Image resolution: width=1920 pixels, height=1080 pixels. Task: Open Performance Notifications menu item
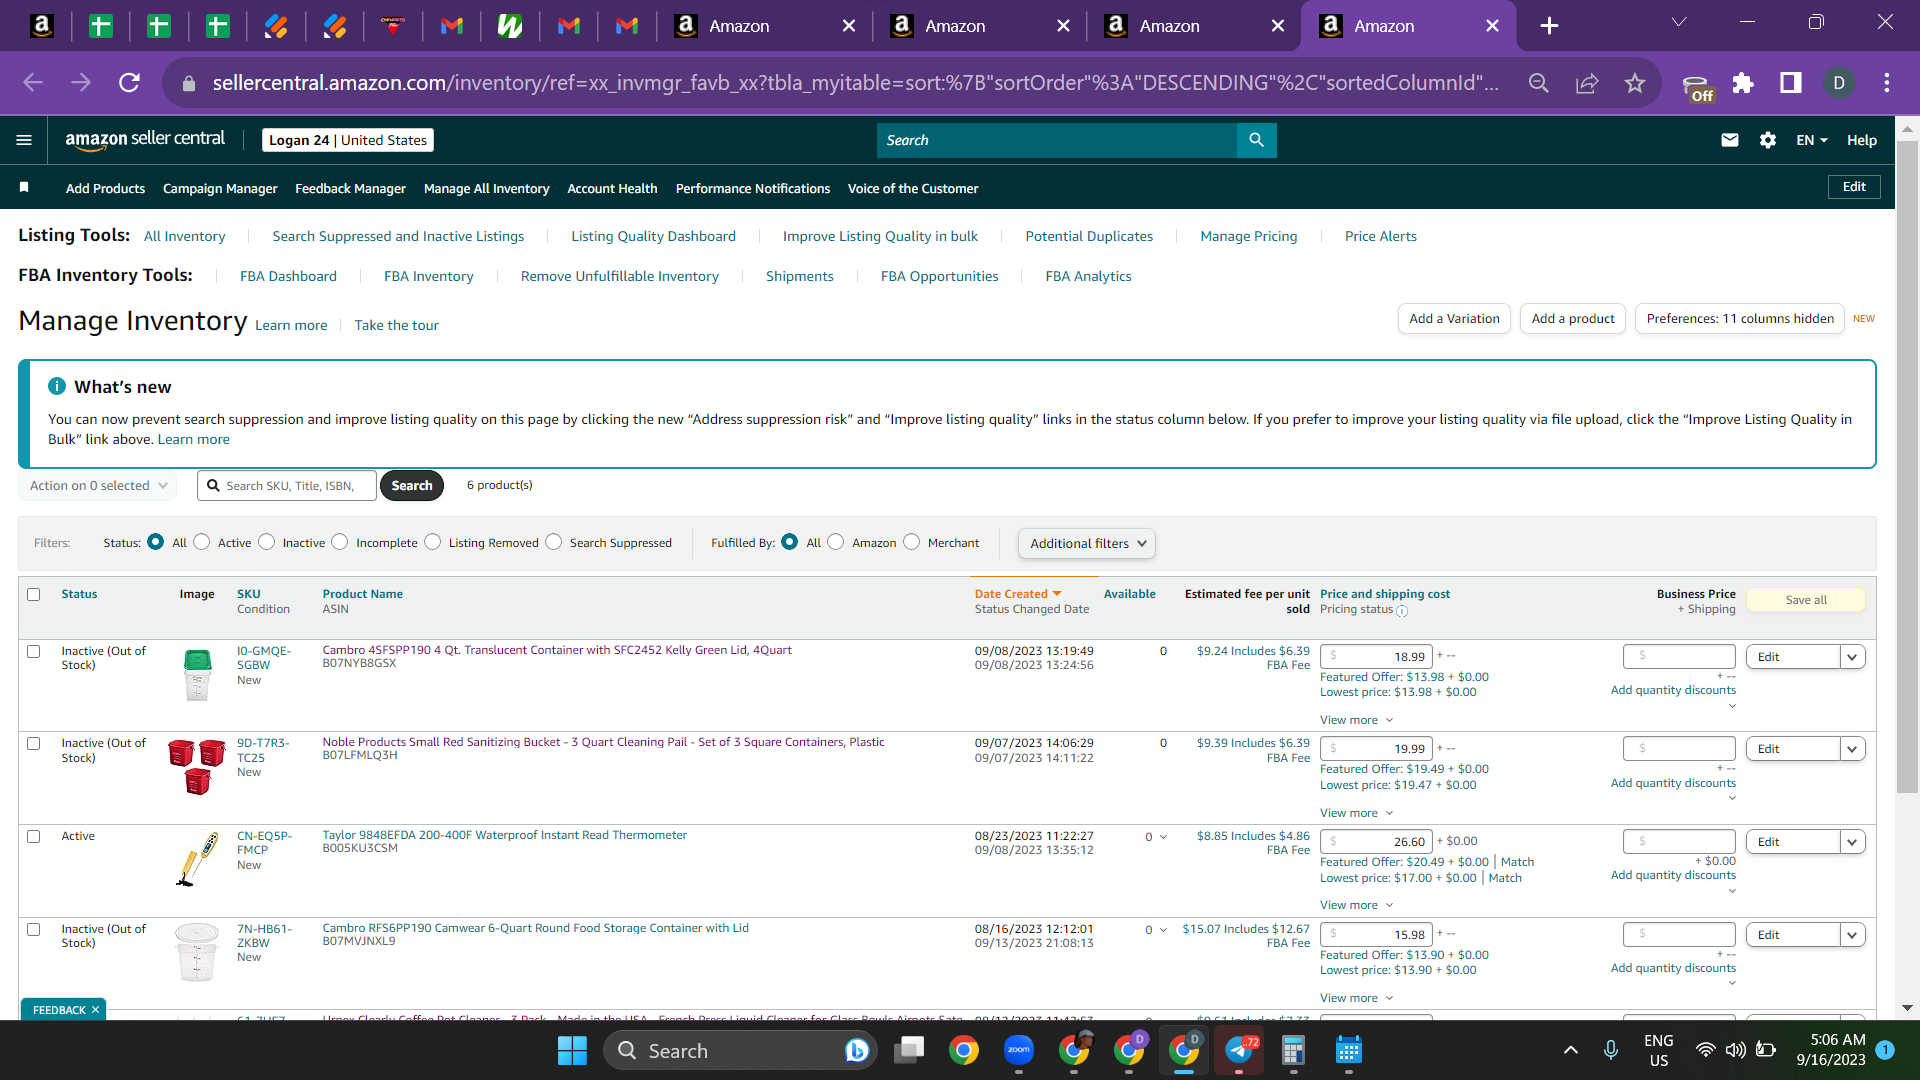point(753,188)
